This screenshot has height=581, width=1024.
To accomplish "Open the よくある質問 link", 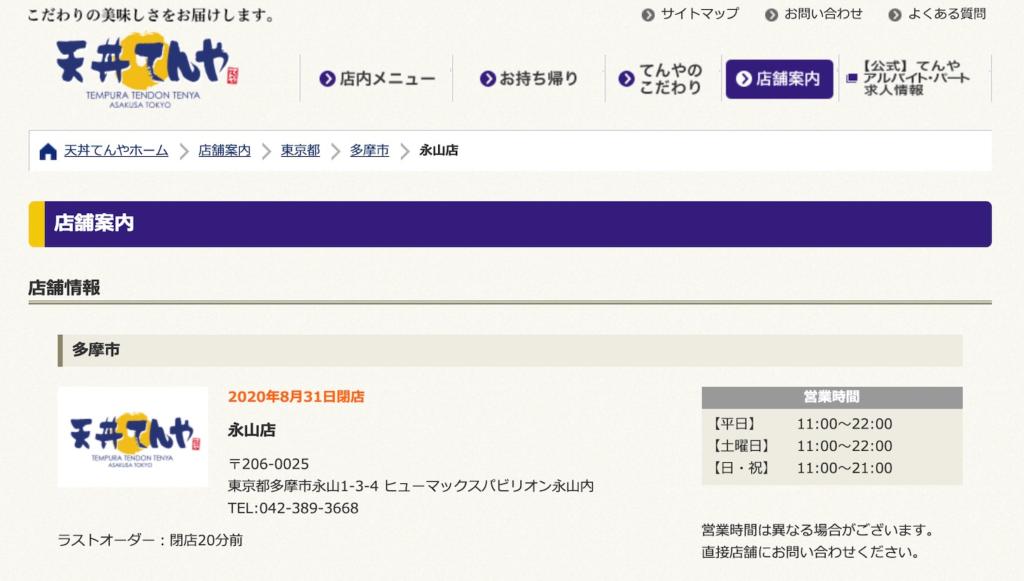I will (946, 14).
